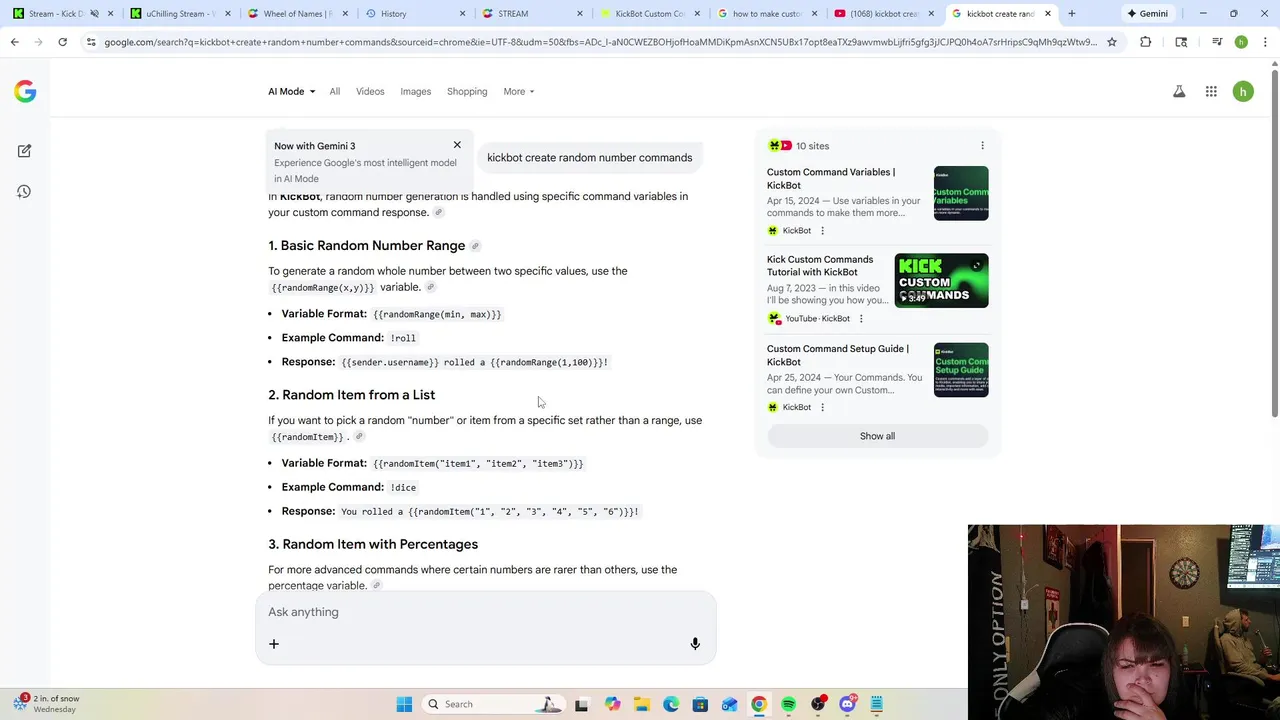Activate microphone voice input
The height and width of the screenshot is (720, 1280).
[695, 644]
